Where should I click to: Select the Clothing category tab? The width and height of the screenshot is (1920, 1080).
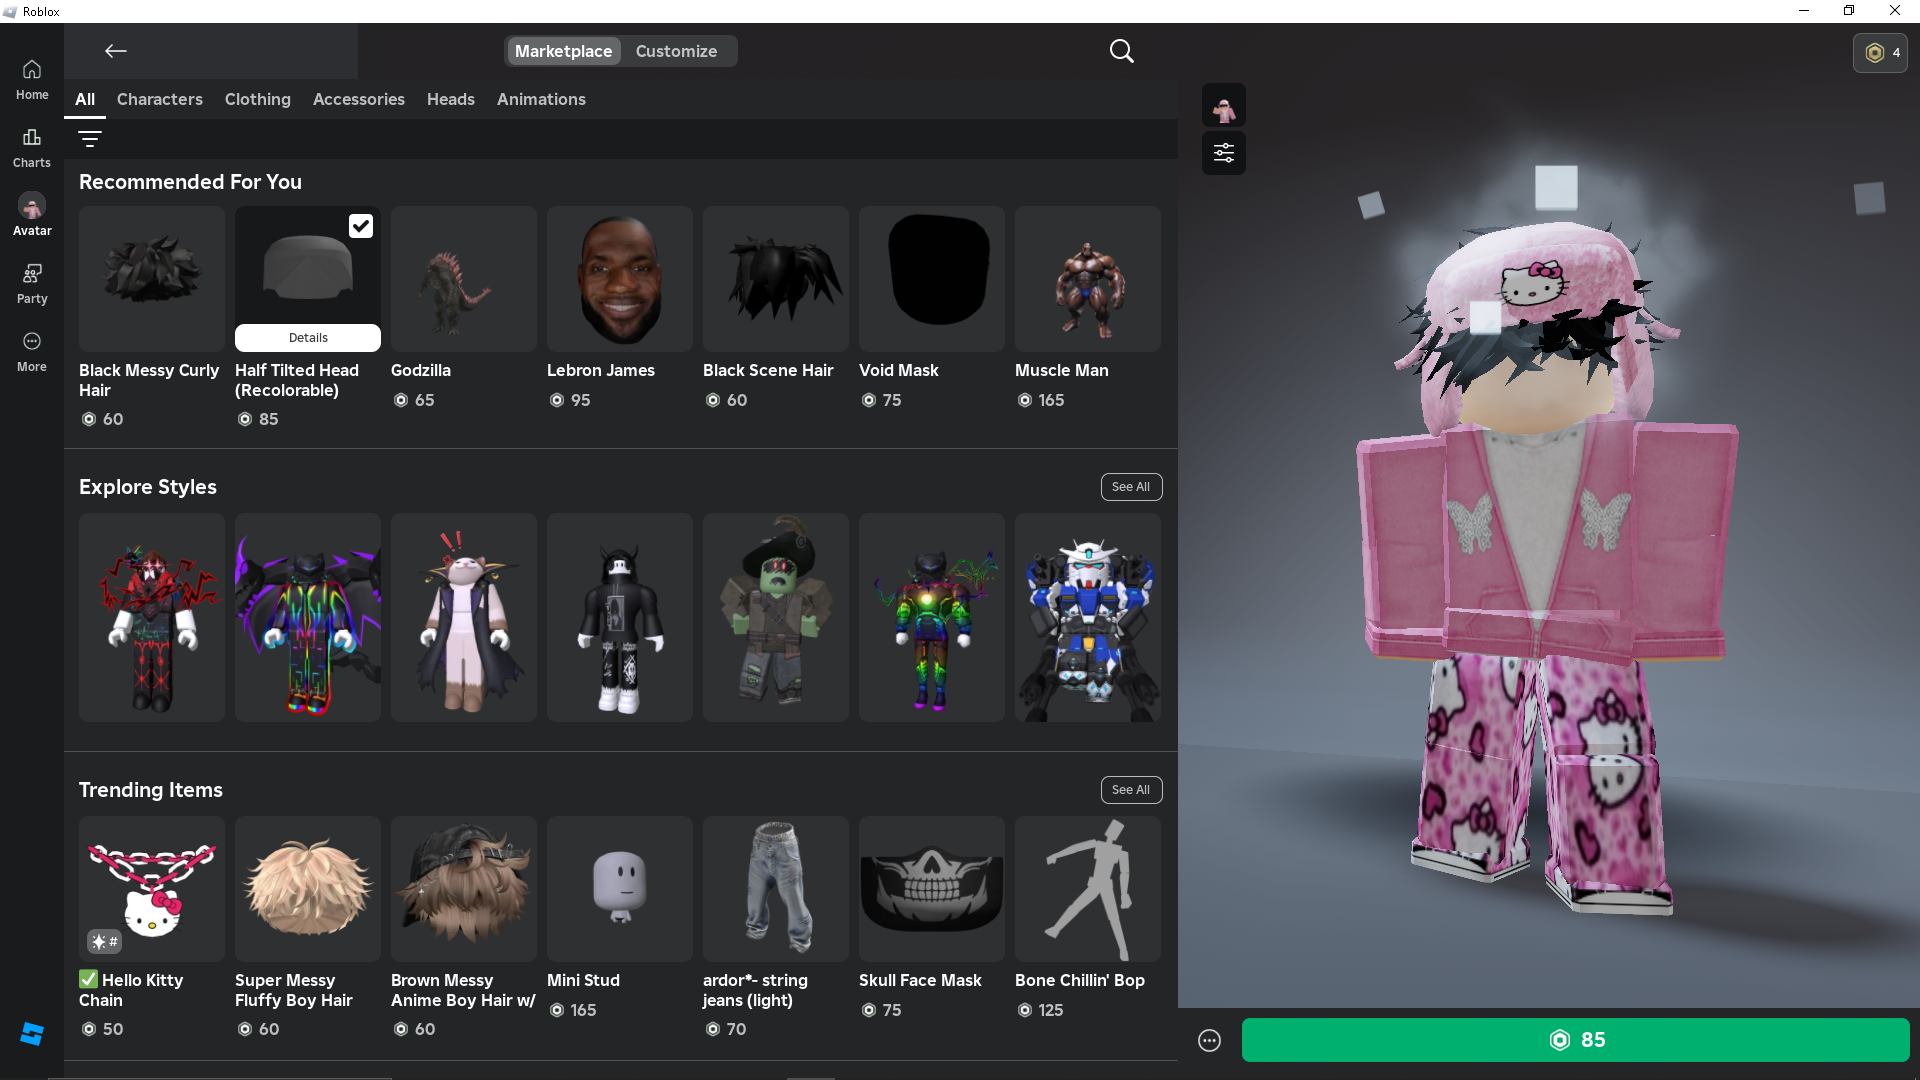(x=258, y=99)
